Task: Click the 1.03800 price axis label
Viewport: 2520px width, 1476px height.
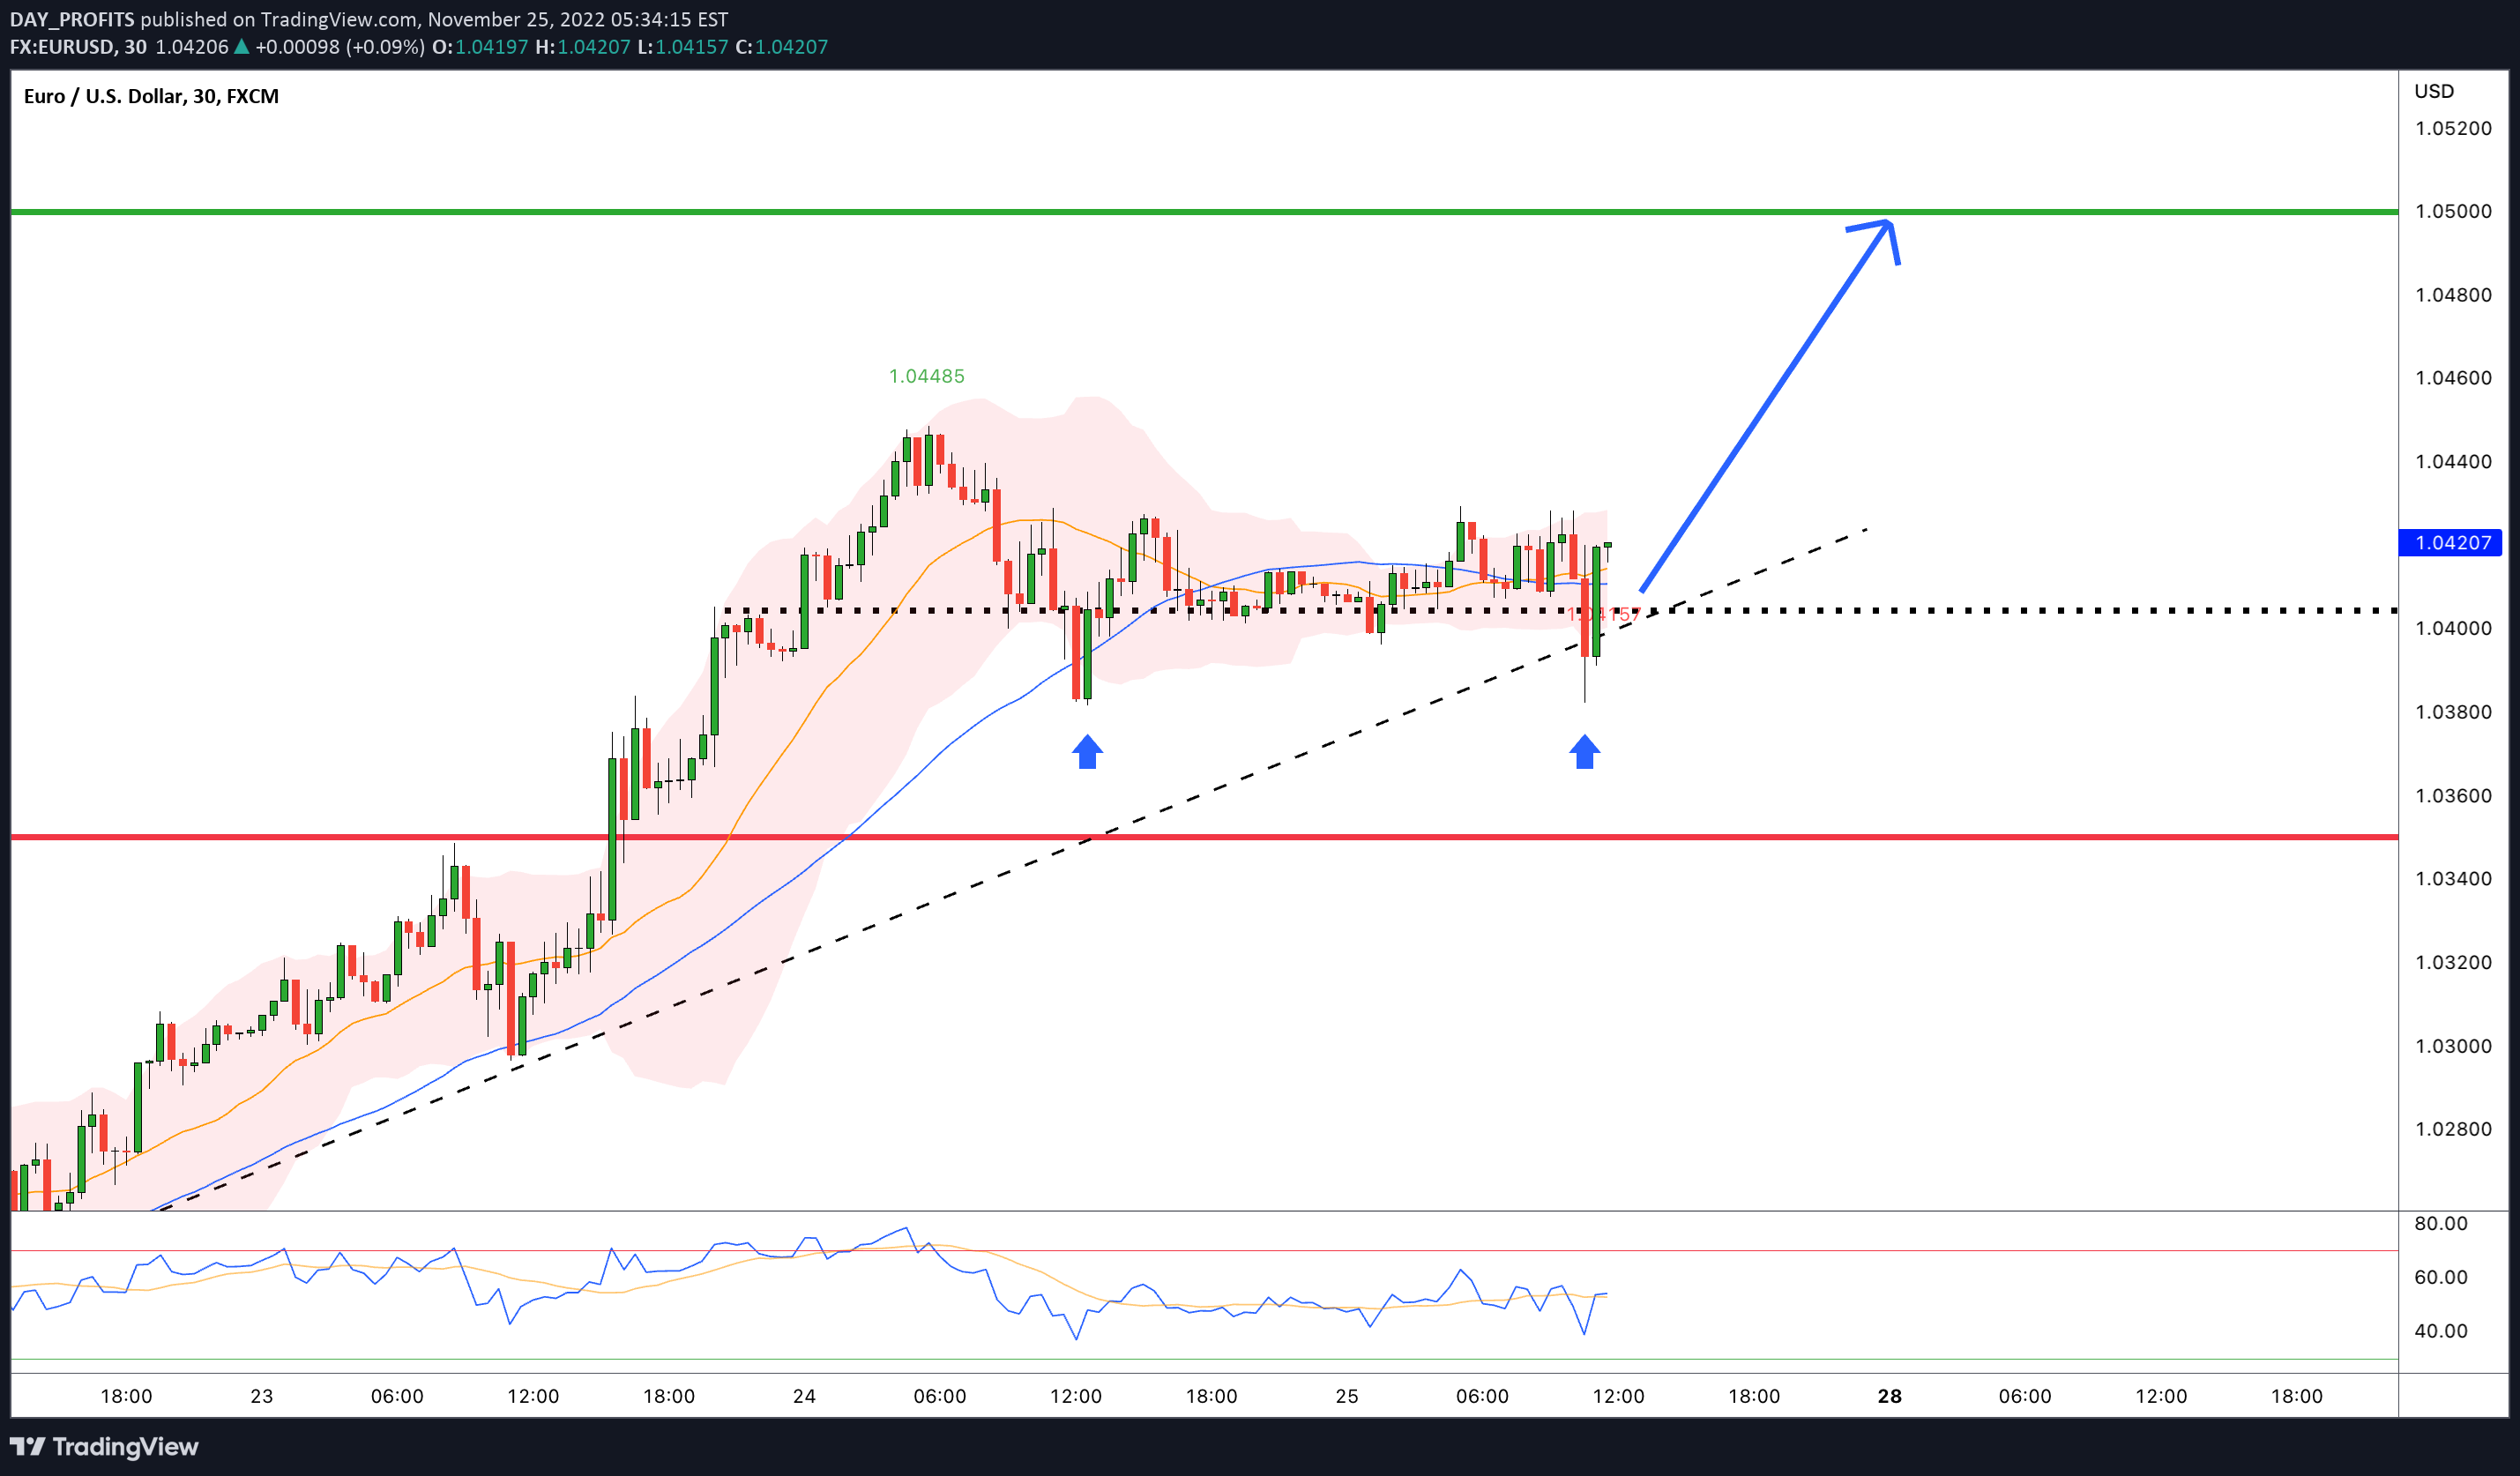Action: [2453, 712]
